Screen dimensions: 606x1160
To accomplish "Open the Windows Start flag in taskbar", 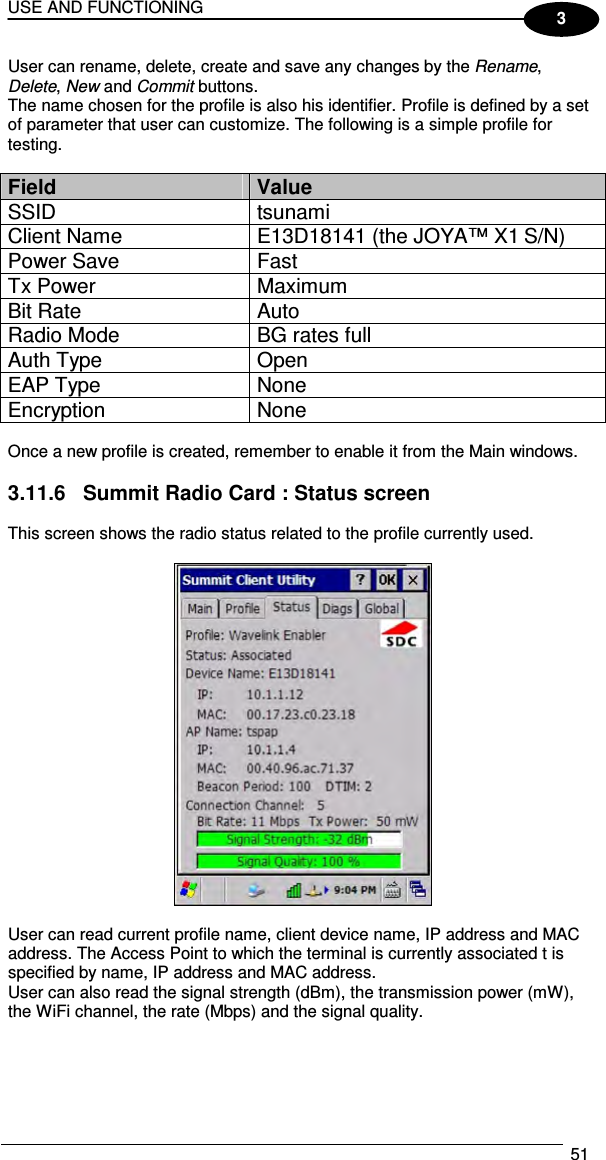I will click(189, 889).
